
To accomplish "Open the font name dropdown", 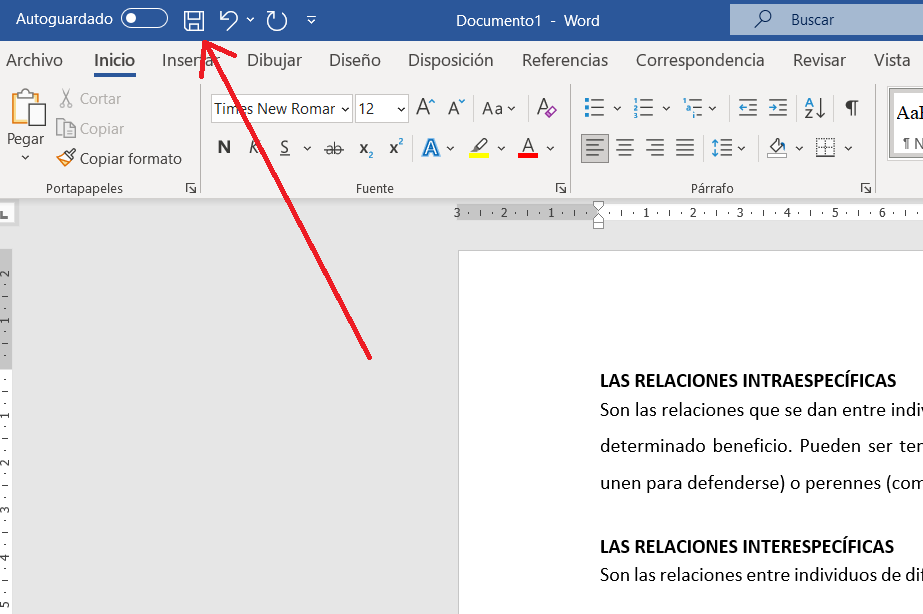I will pyautogui.click(x=345, y=109).
